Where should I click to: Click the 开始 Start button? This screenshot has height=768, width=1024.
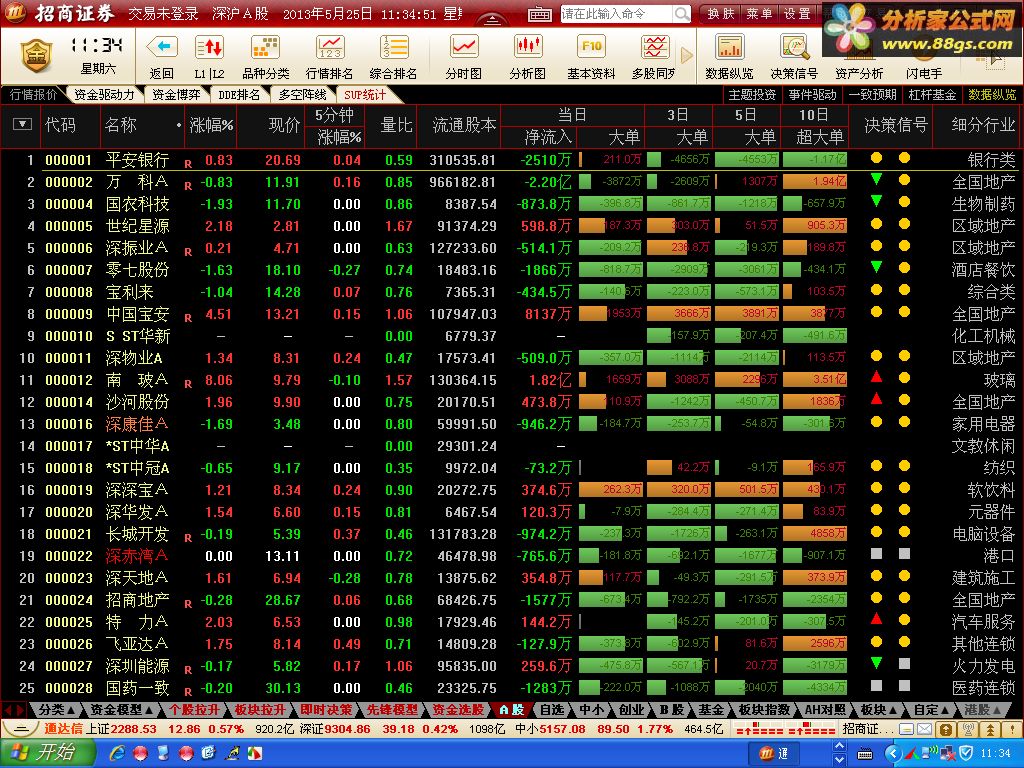click(46, 753)
